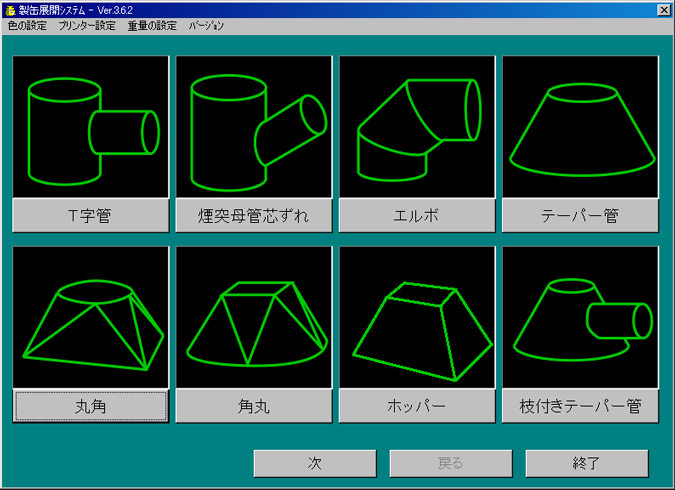Viewport: 675px width, 490px height.
Task: Open the 色の設定 menu
Action: click(27, 26)
